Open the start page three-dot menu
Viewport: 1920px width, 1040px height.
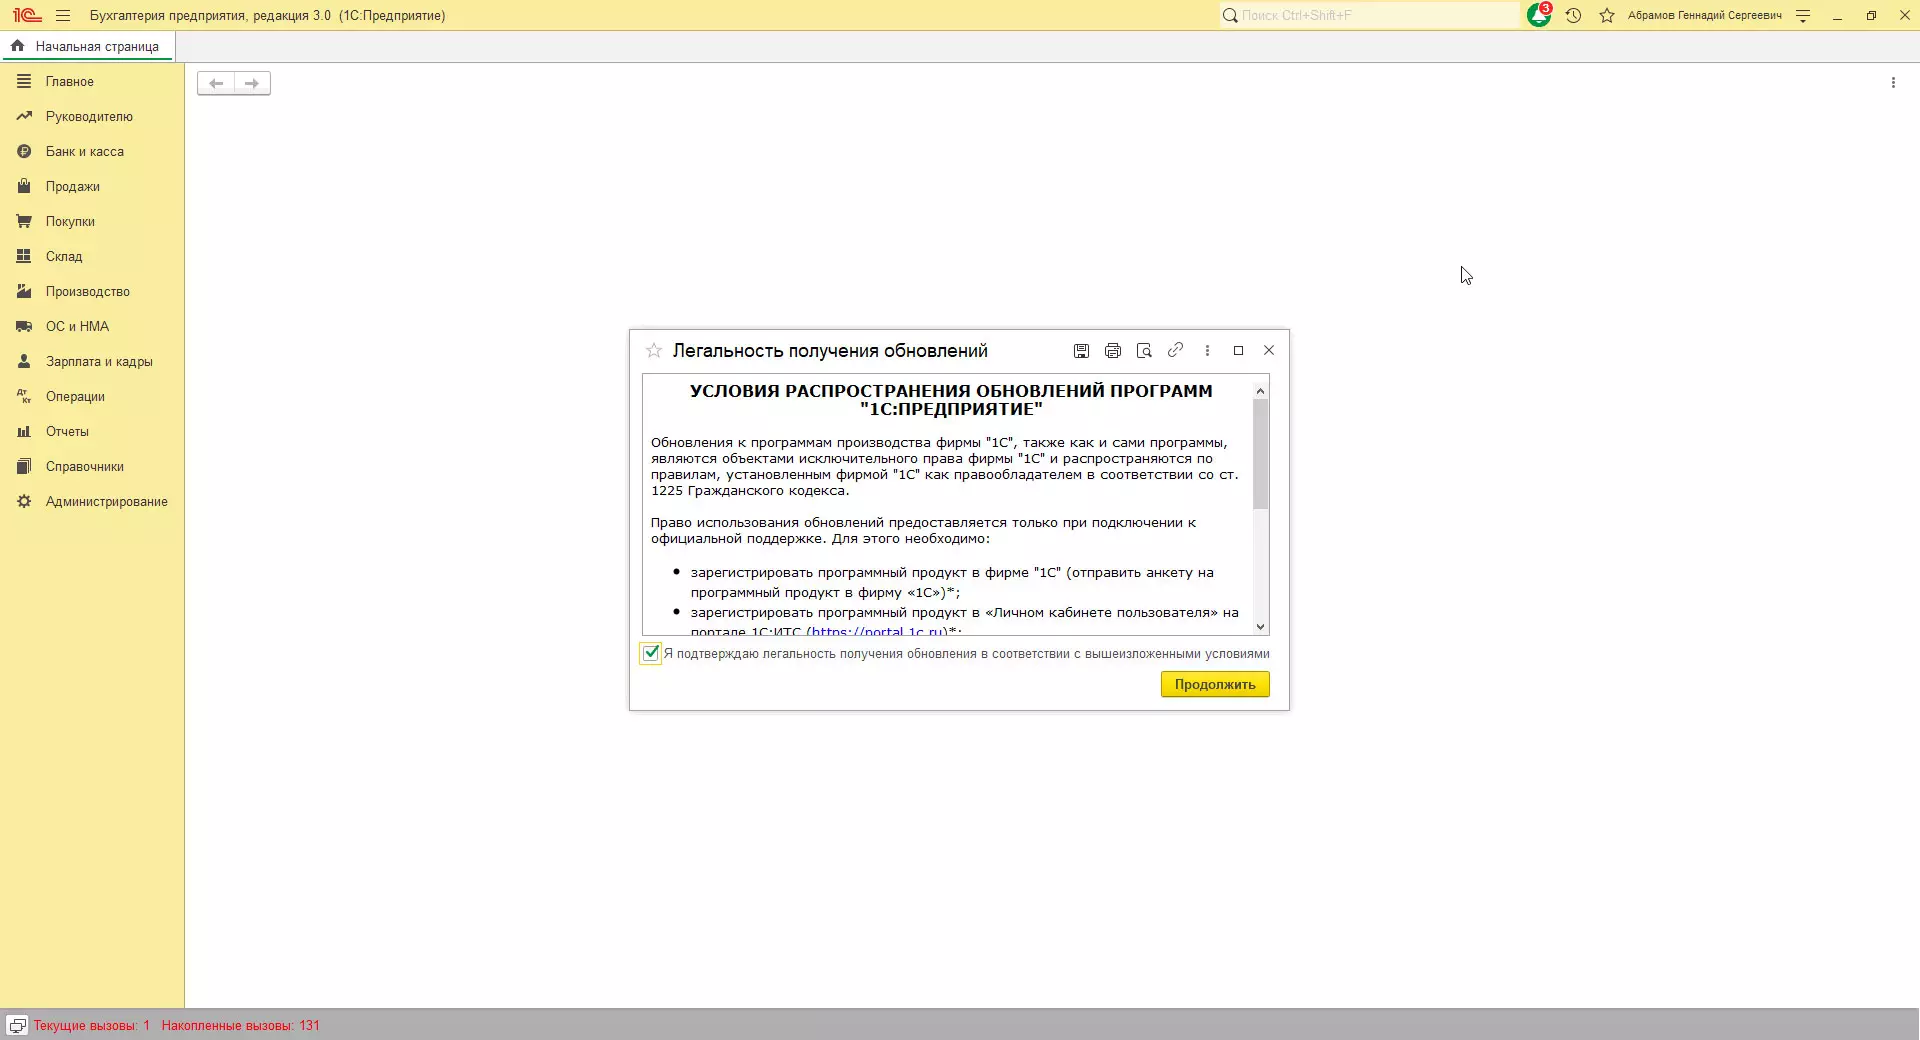click(1893, 83)
